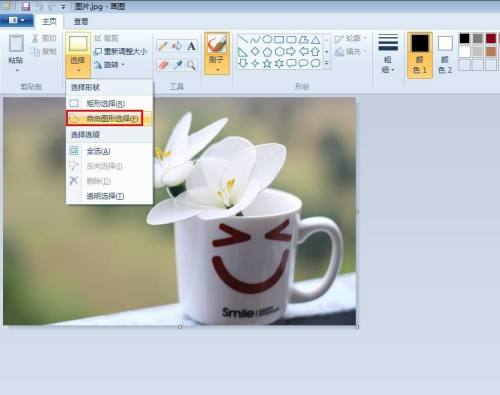Switch to the View tab
500x395 pixels.
[x=81, y=22]
